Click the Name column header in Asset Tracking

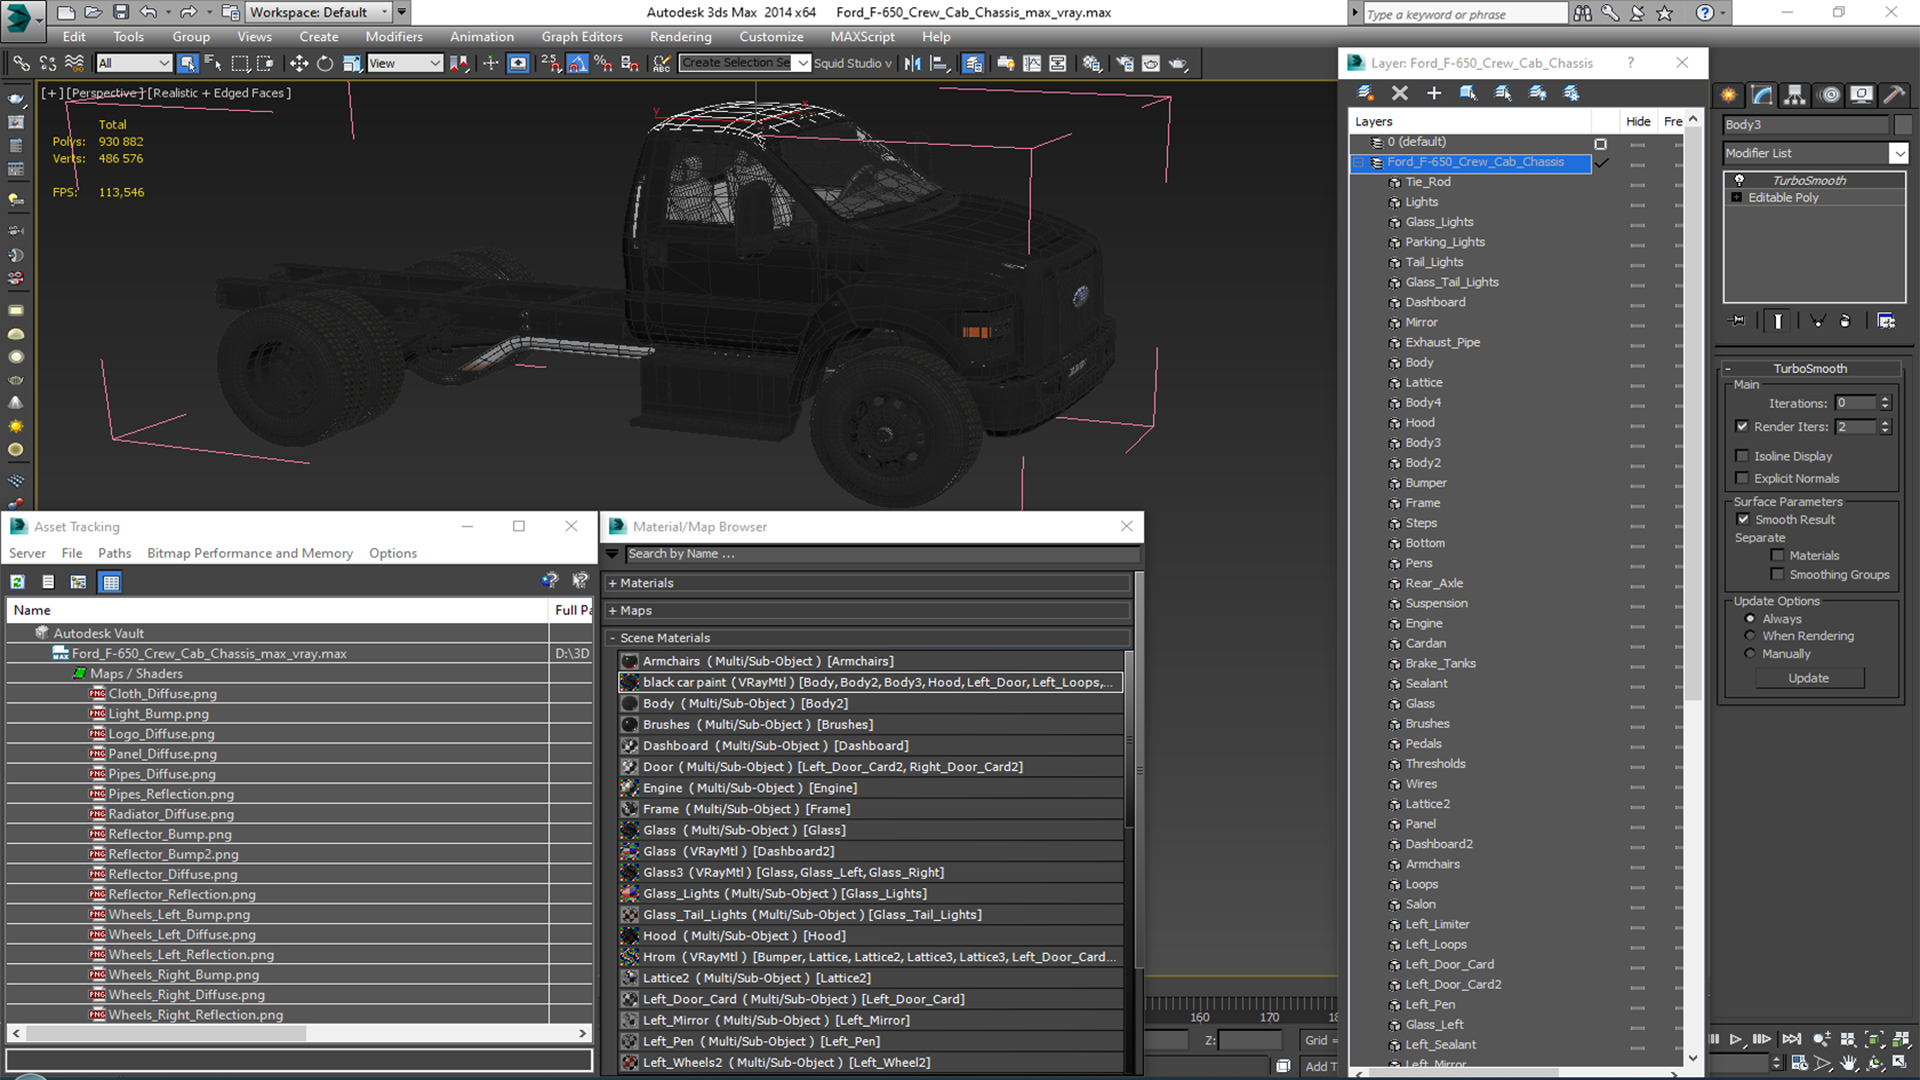(x=277, y=610)
